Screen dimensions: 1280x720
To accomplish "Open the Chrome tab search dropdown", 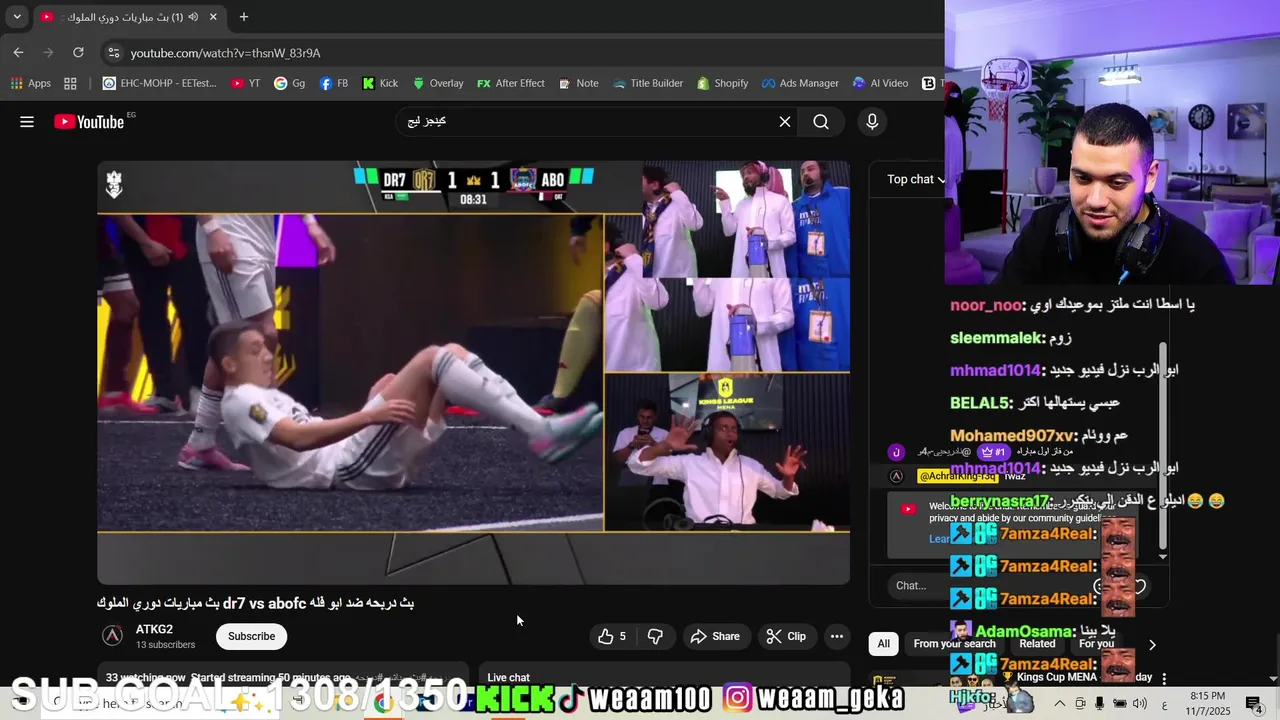I will pos(17,17).
